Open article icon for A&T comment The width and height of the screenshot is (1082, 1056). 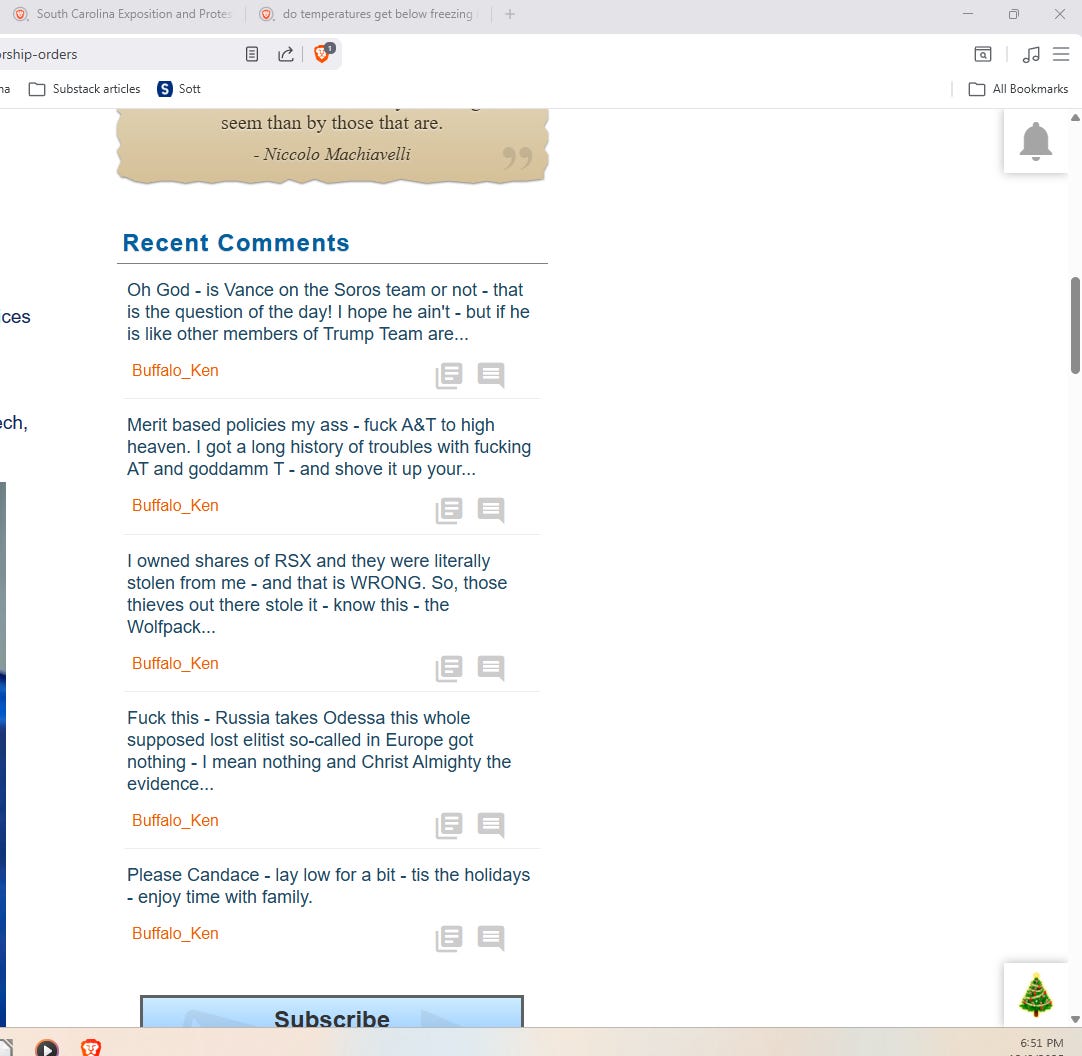[449, 511]
